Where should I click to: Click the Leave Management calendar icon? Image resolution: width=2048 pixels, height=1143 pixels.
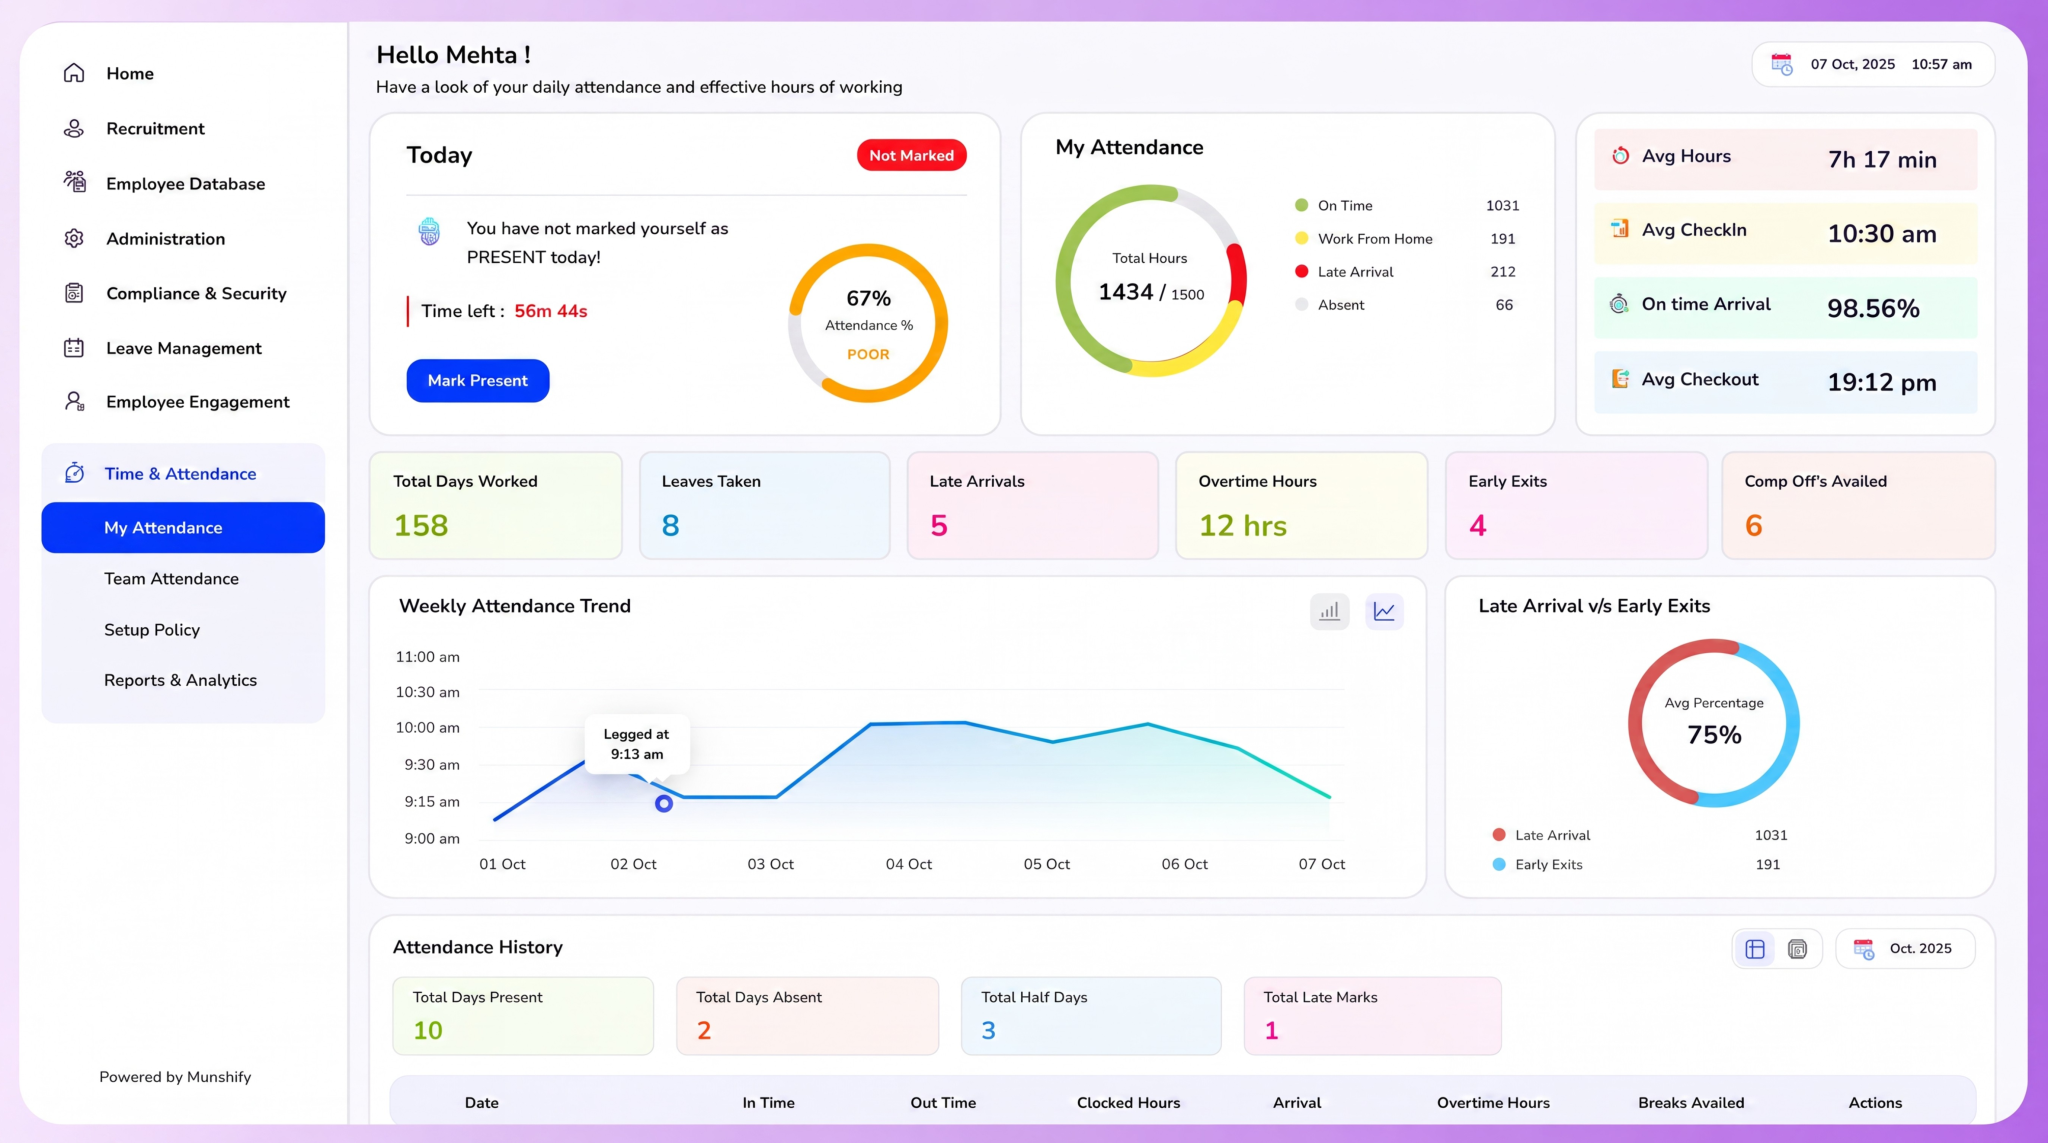click(x=74, y=348)
